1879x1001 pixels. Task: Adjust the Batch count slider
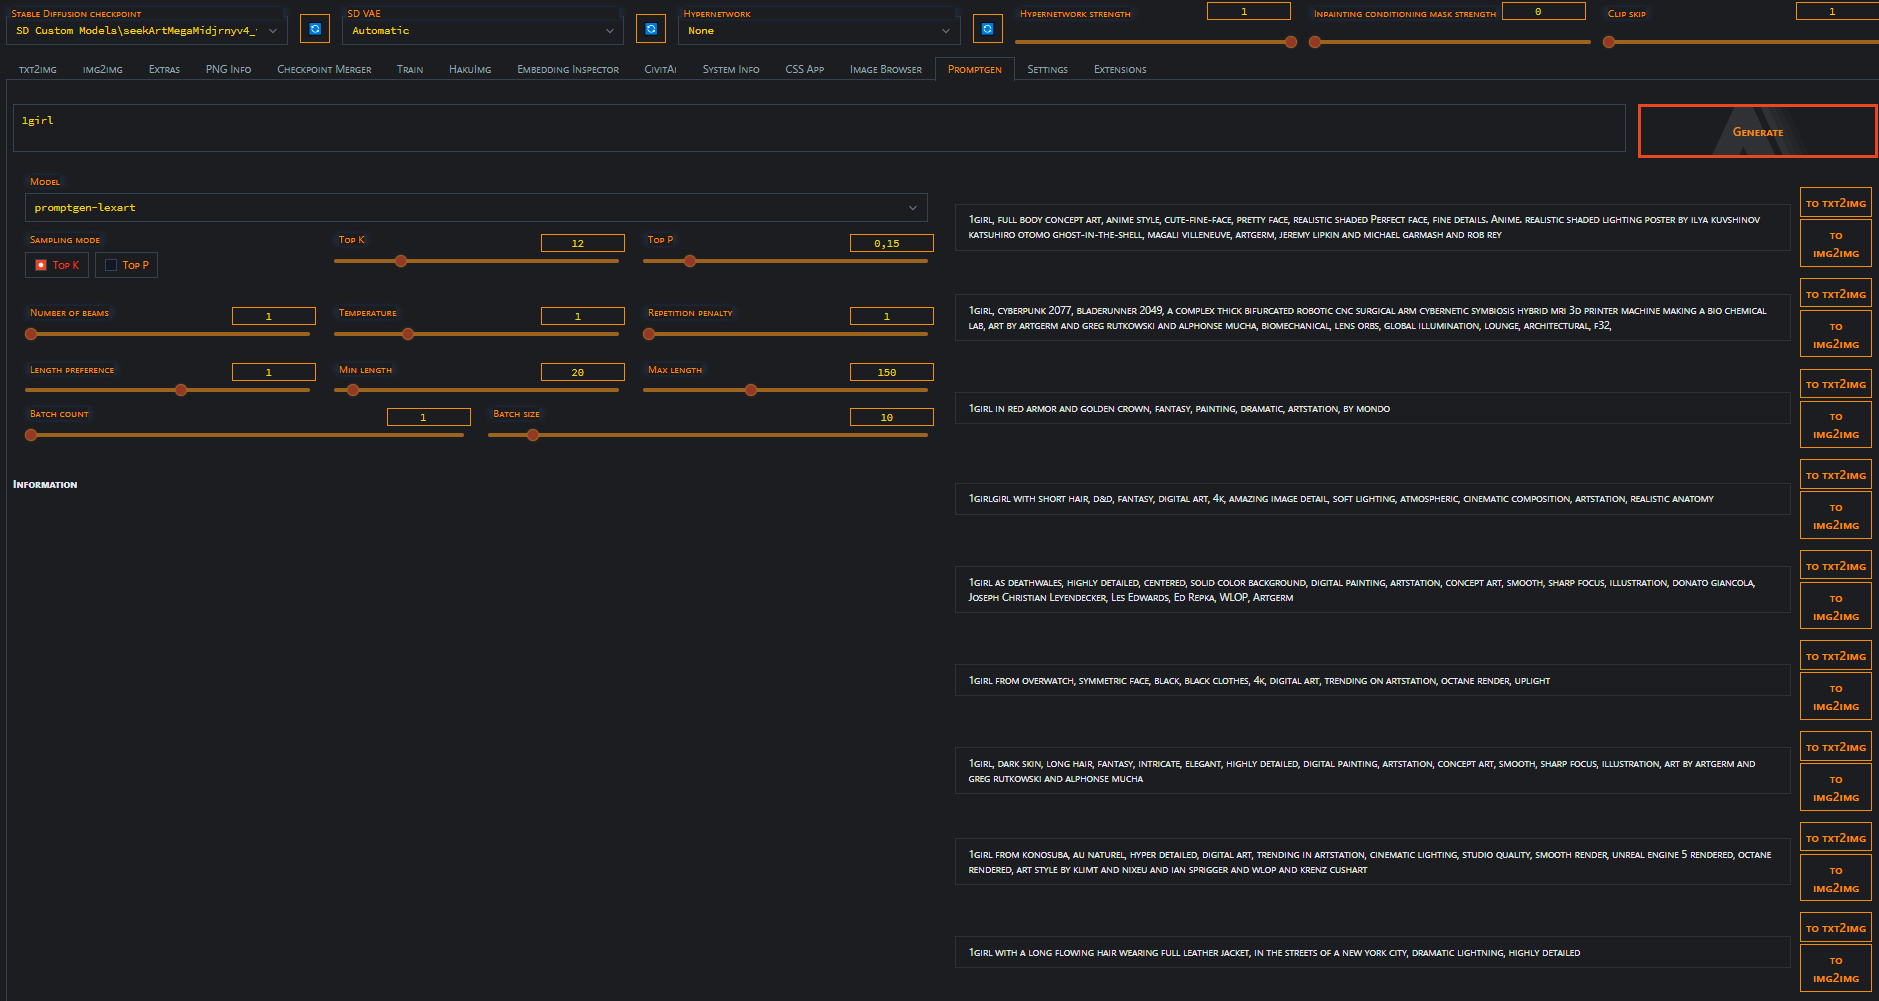point(245,435)
